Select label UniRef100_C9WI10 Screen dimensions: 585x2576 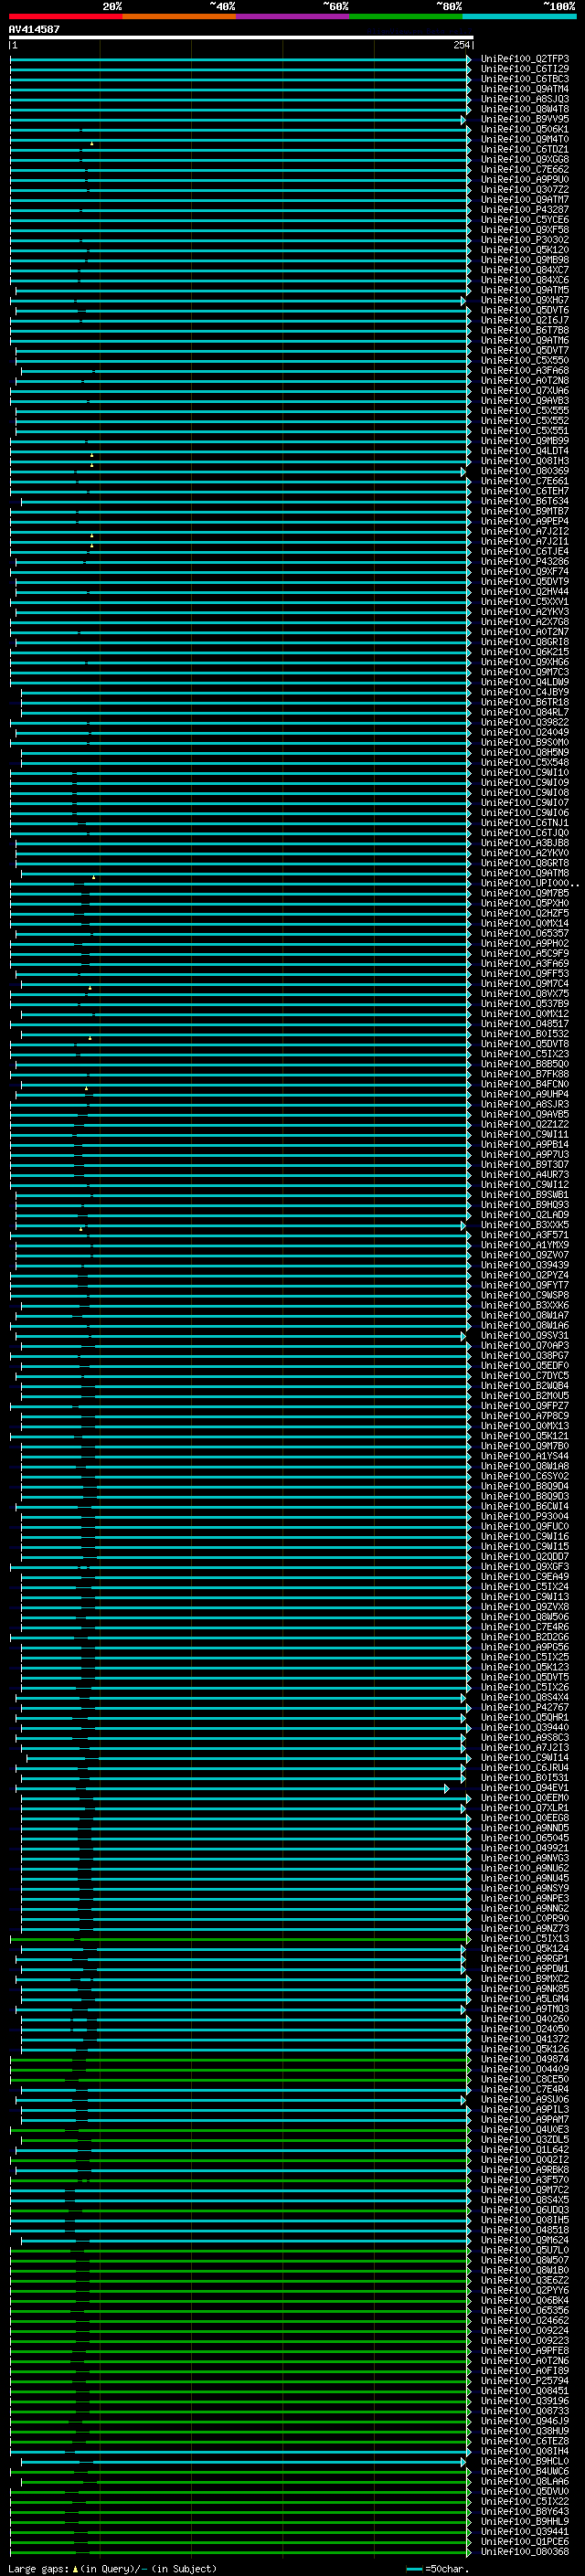coord(524,773)
